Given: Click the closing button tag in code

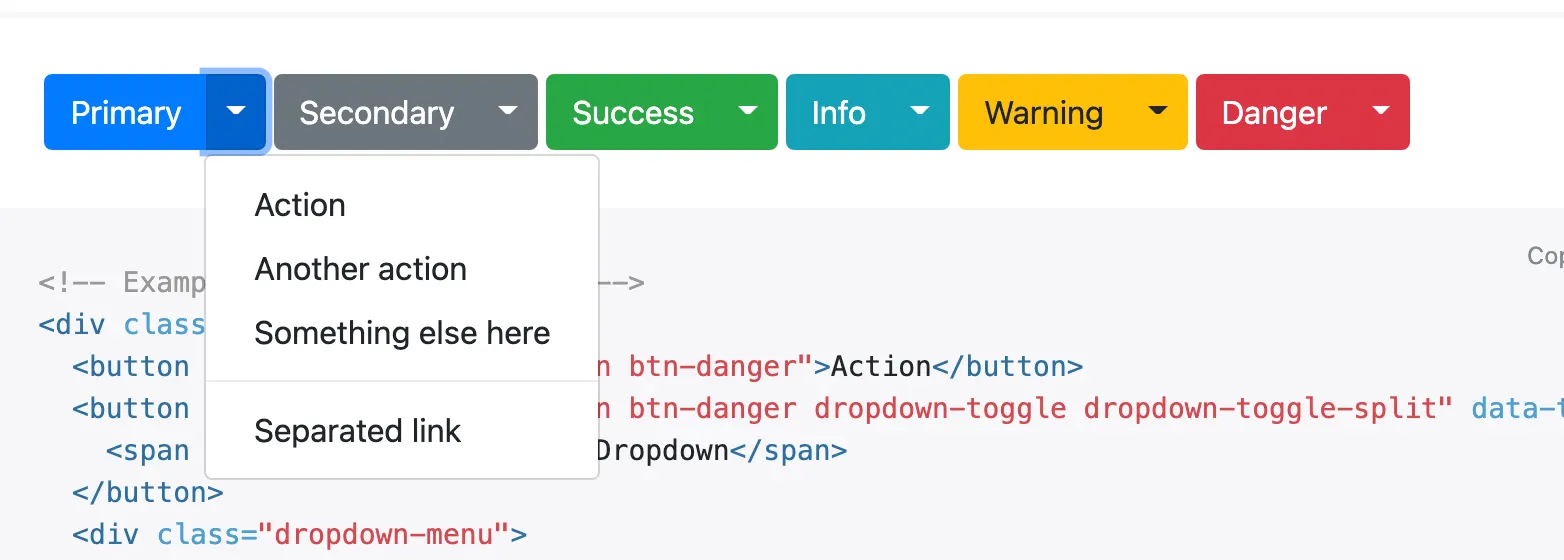Looking at the screenshot, I should (x=147, y=492).
